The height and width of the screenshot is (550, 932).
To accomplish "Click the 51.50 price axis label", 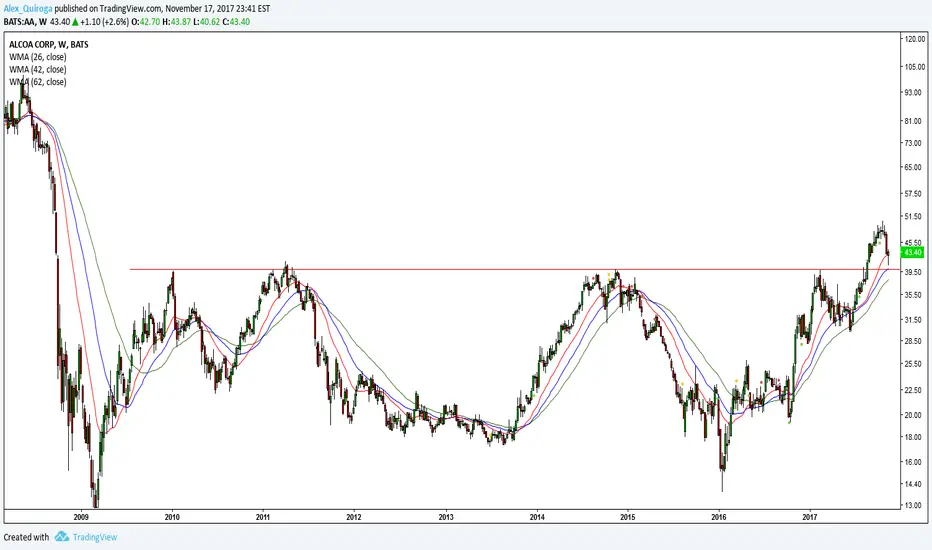I will (912, 218).
